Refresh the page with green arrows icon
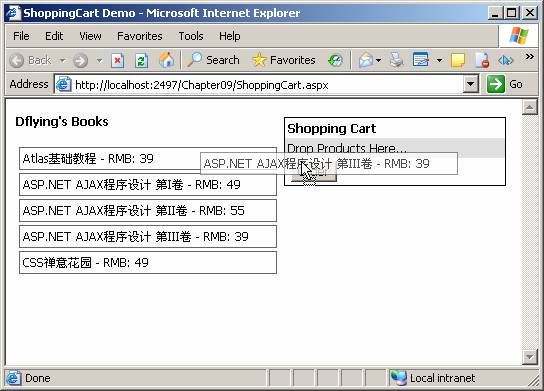The height and width of the screenshot is (391, 544). point(141,60)
